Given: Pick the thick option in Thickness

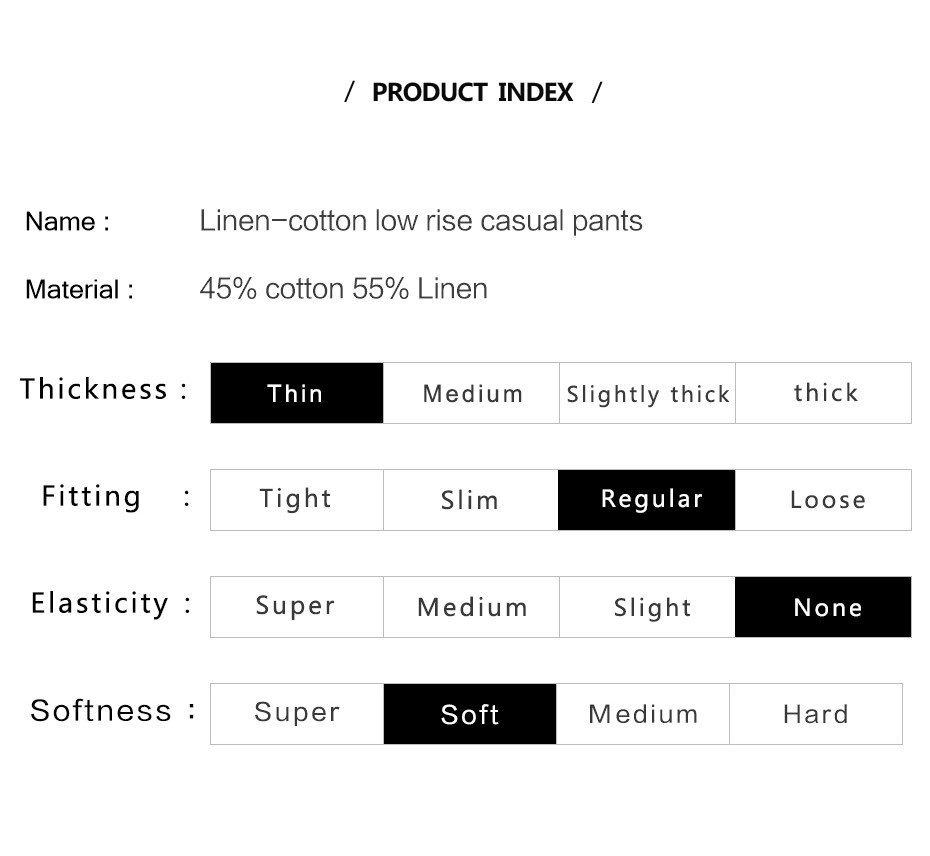Looking at the screenshot, I should (x=823, y=393).
